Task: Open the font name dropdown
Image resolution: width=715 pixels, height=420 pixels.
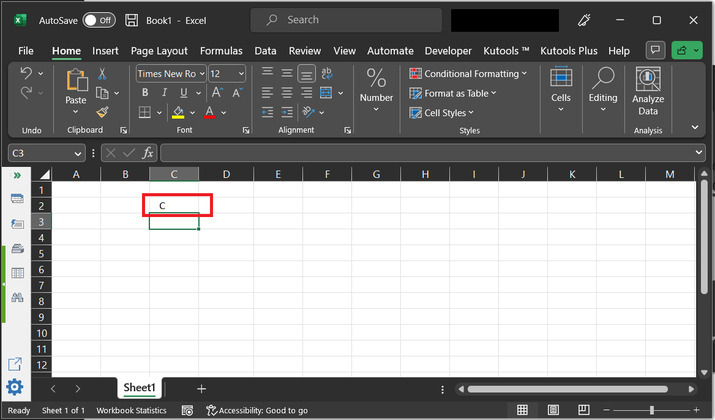Action: [x=201, y=74]
